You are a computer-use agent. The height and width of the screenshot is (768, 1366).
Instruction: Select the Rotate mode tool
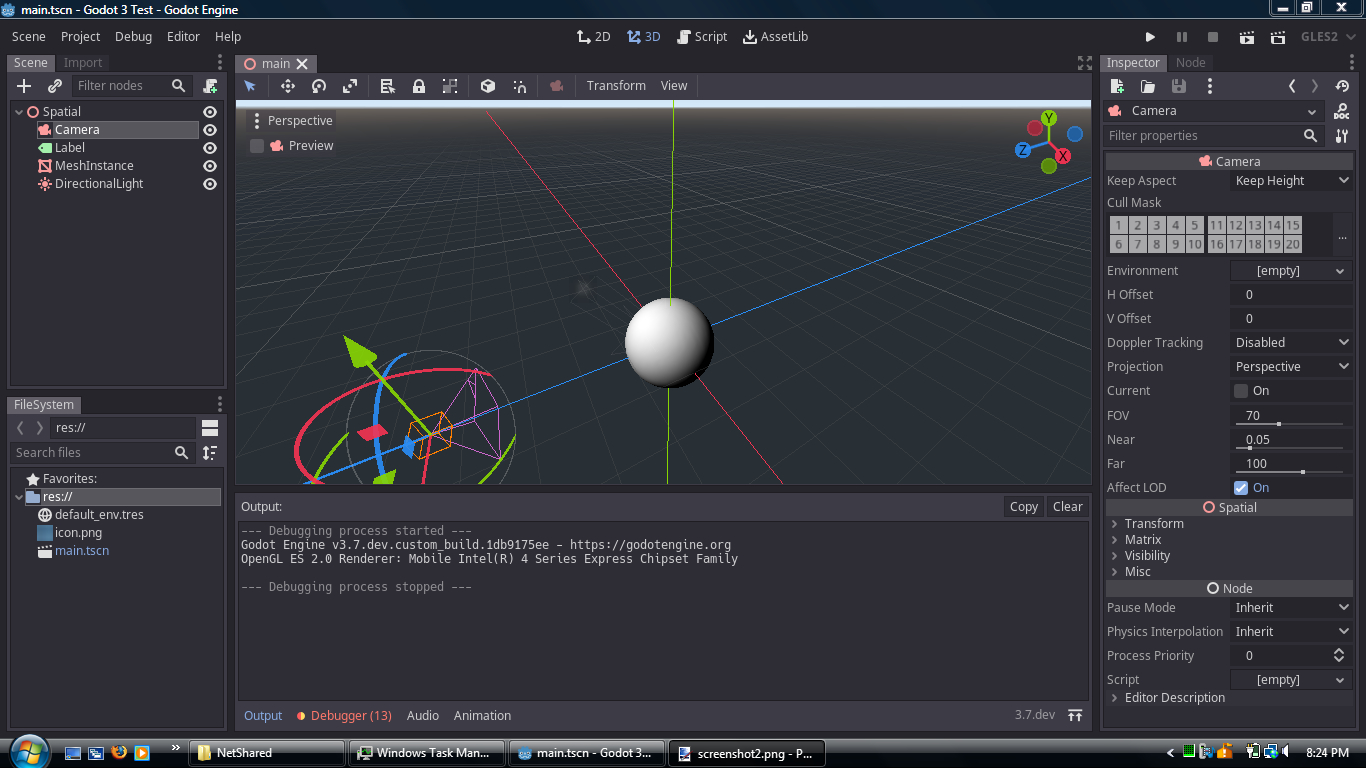pyautogui.click(x=319, y=86)
